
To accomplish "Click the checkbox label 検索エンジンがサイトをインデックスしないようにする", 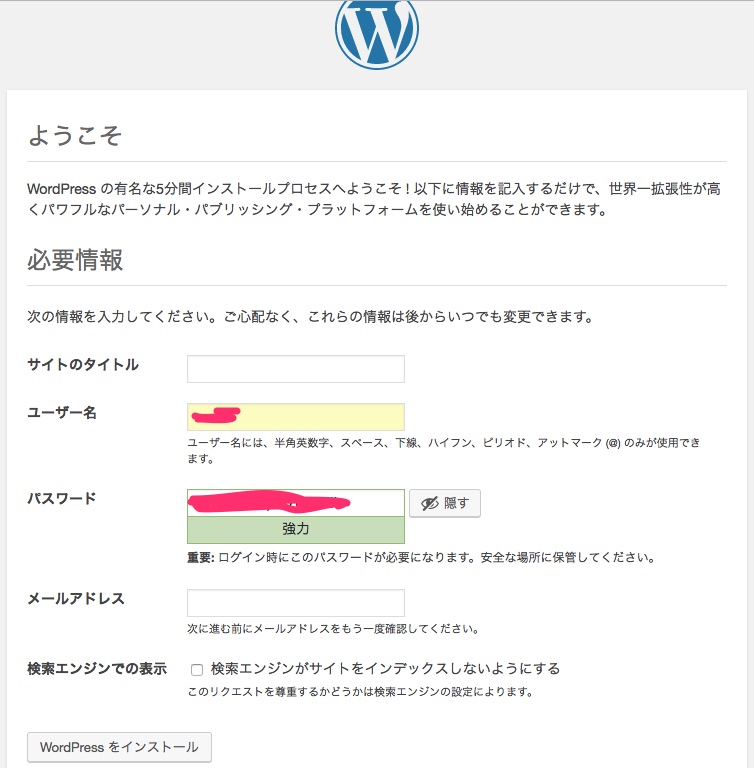I will (385, 669).
